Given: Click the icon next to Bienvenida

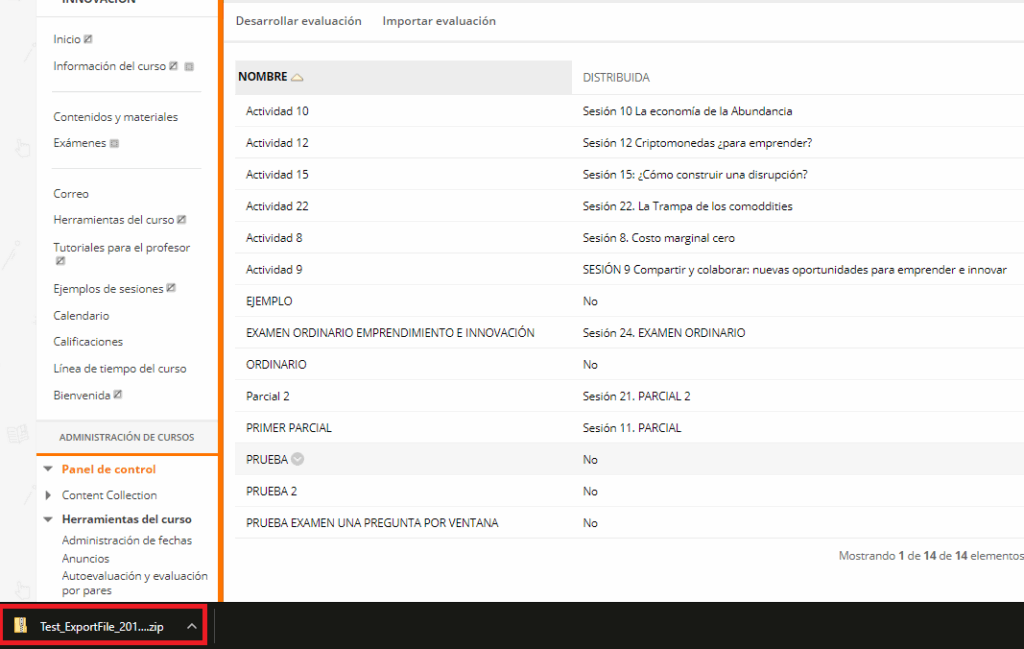Looking at the screenshot, I should [118, 395].
